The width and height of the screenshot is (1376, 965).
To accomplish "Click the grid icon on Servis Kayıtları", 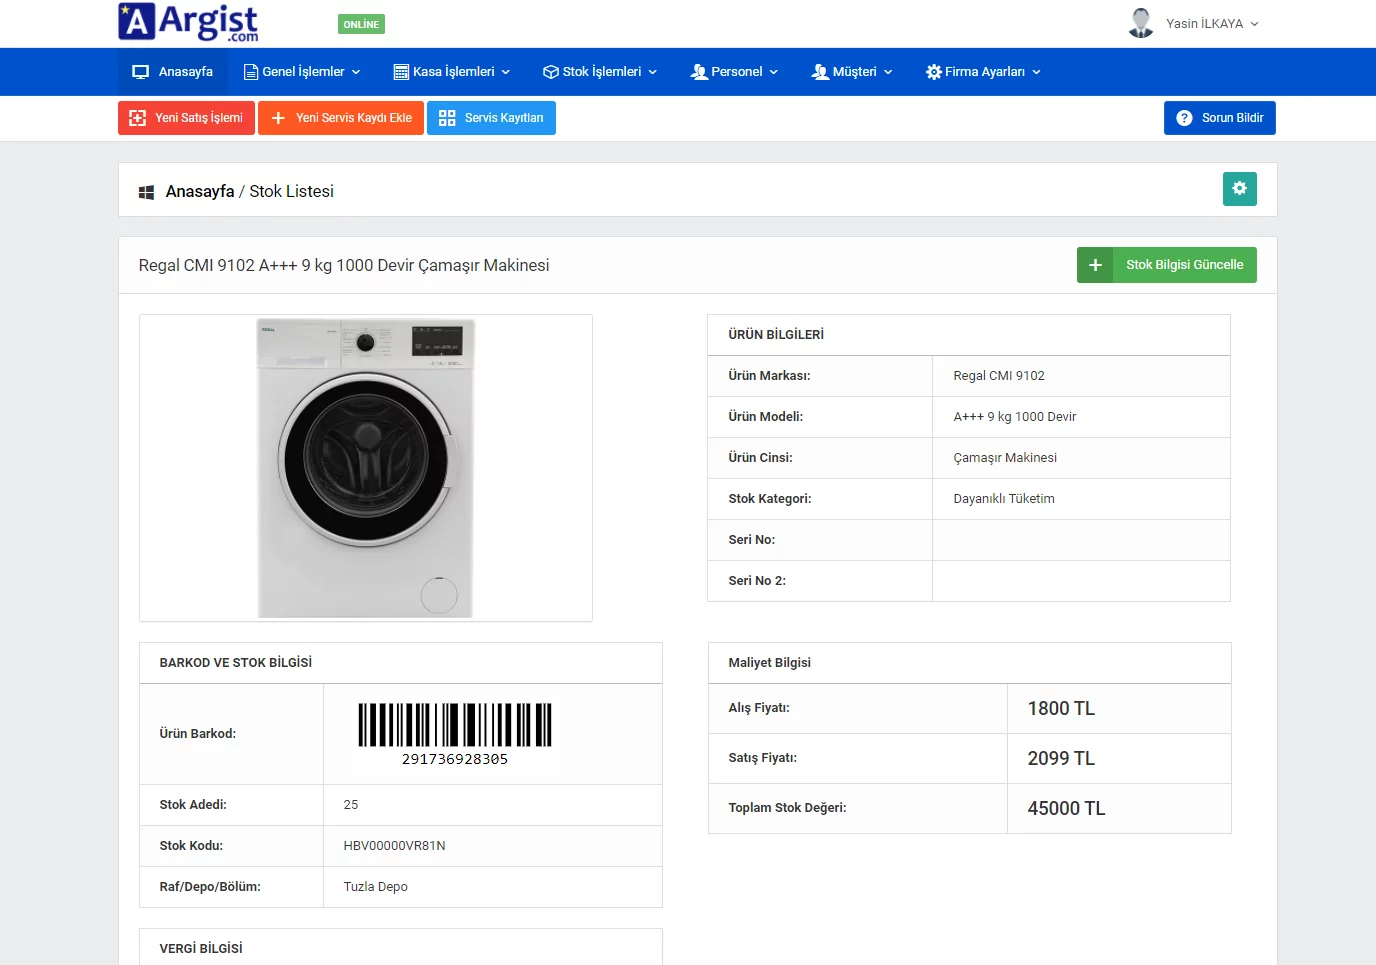I will pos(447,118).
